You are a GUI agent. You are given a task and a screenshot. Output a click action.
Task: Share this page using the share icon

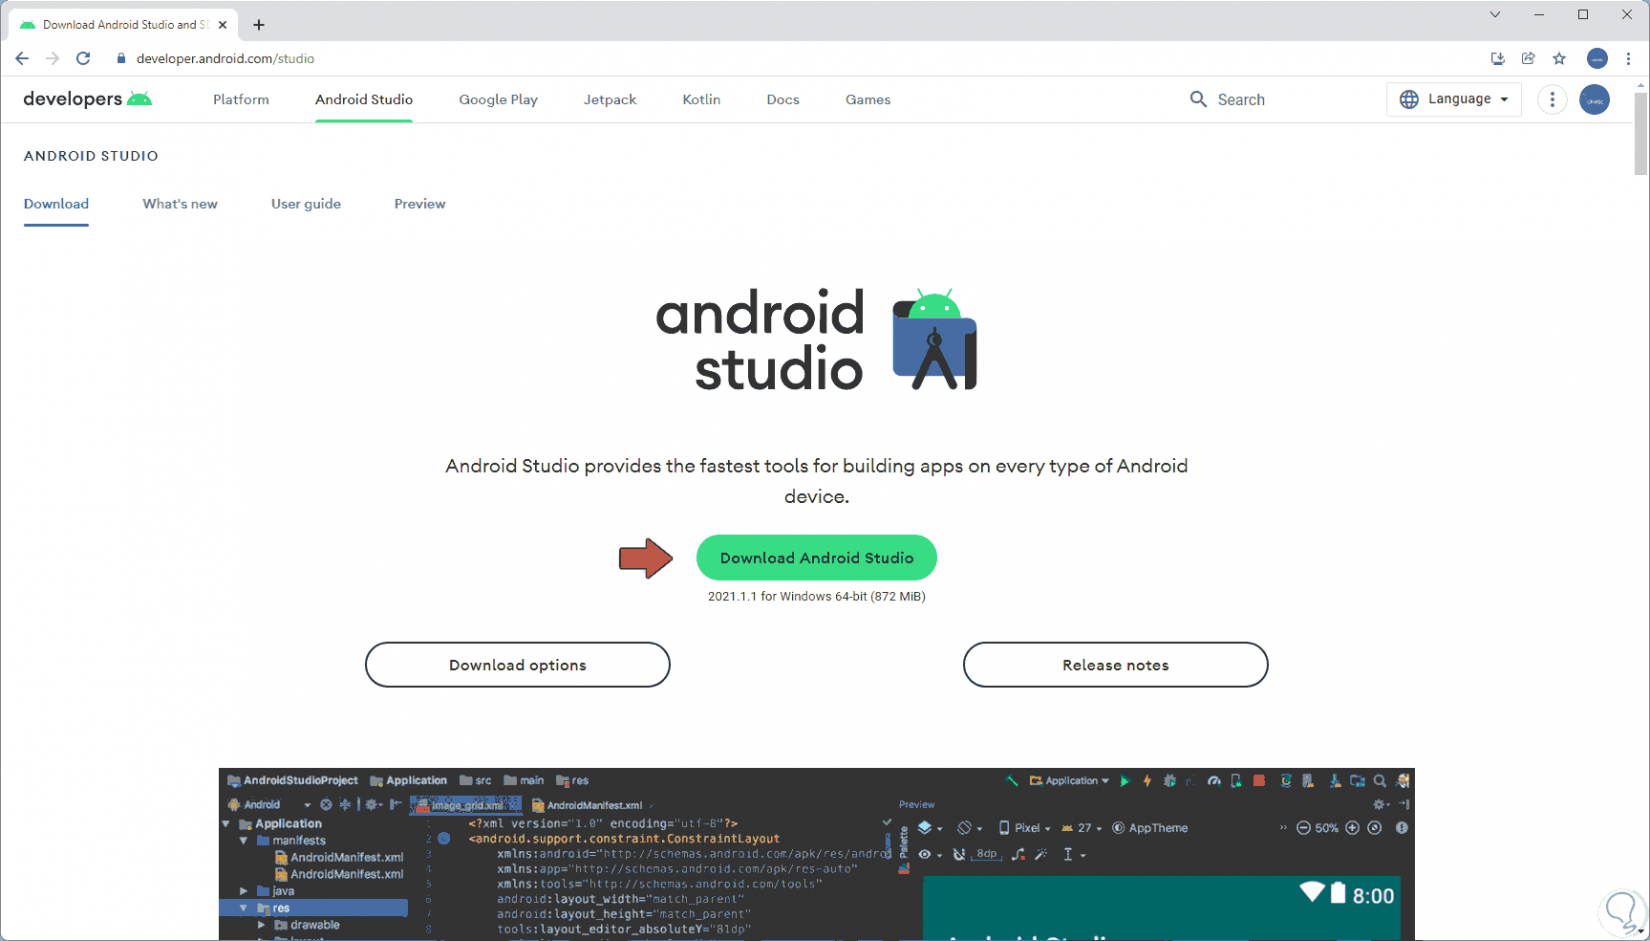(x=1528, y=59)
